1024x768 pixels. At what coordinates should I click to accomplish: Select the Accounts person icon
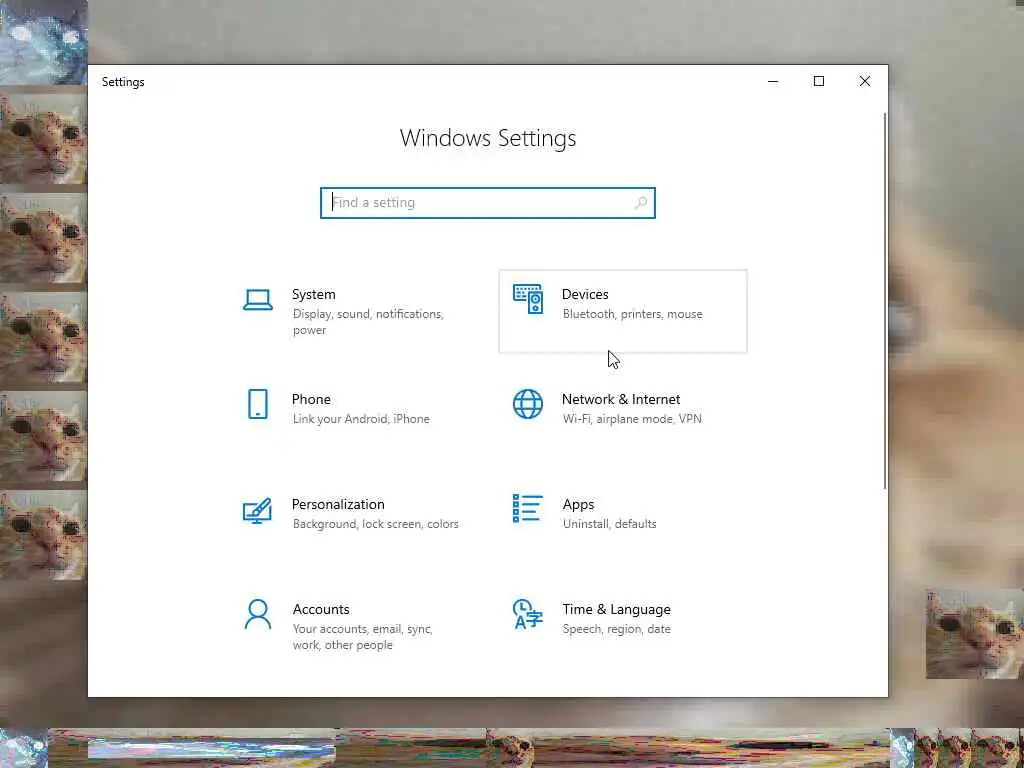[x=258, y=614]
